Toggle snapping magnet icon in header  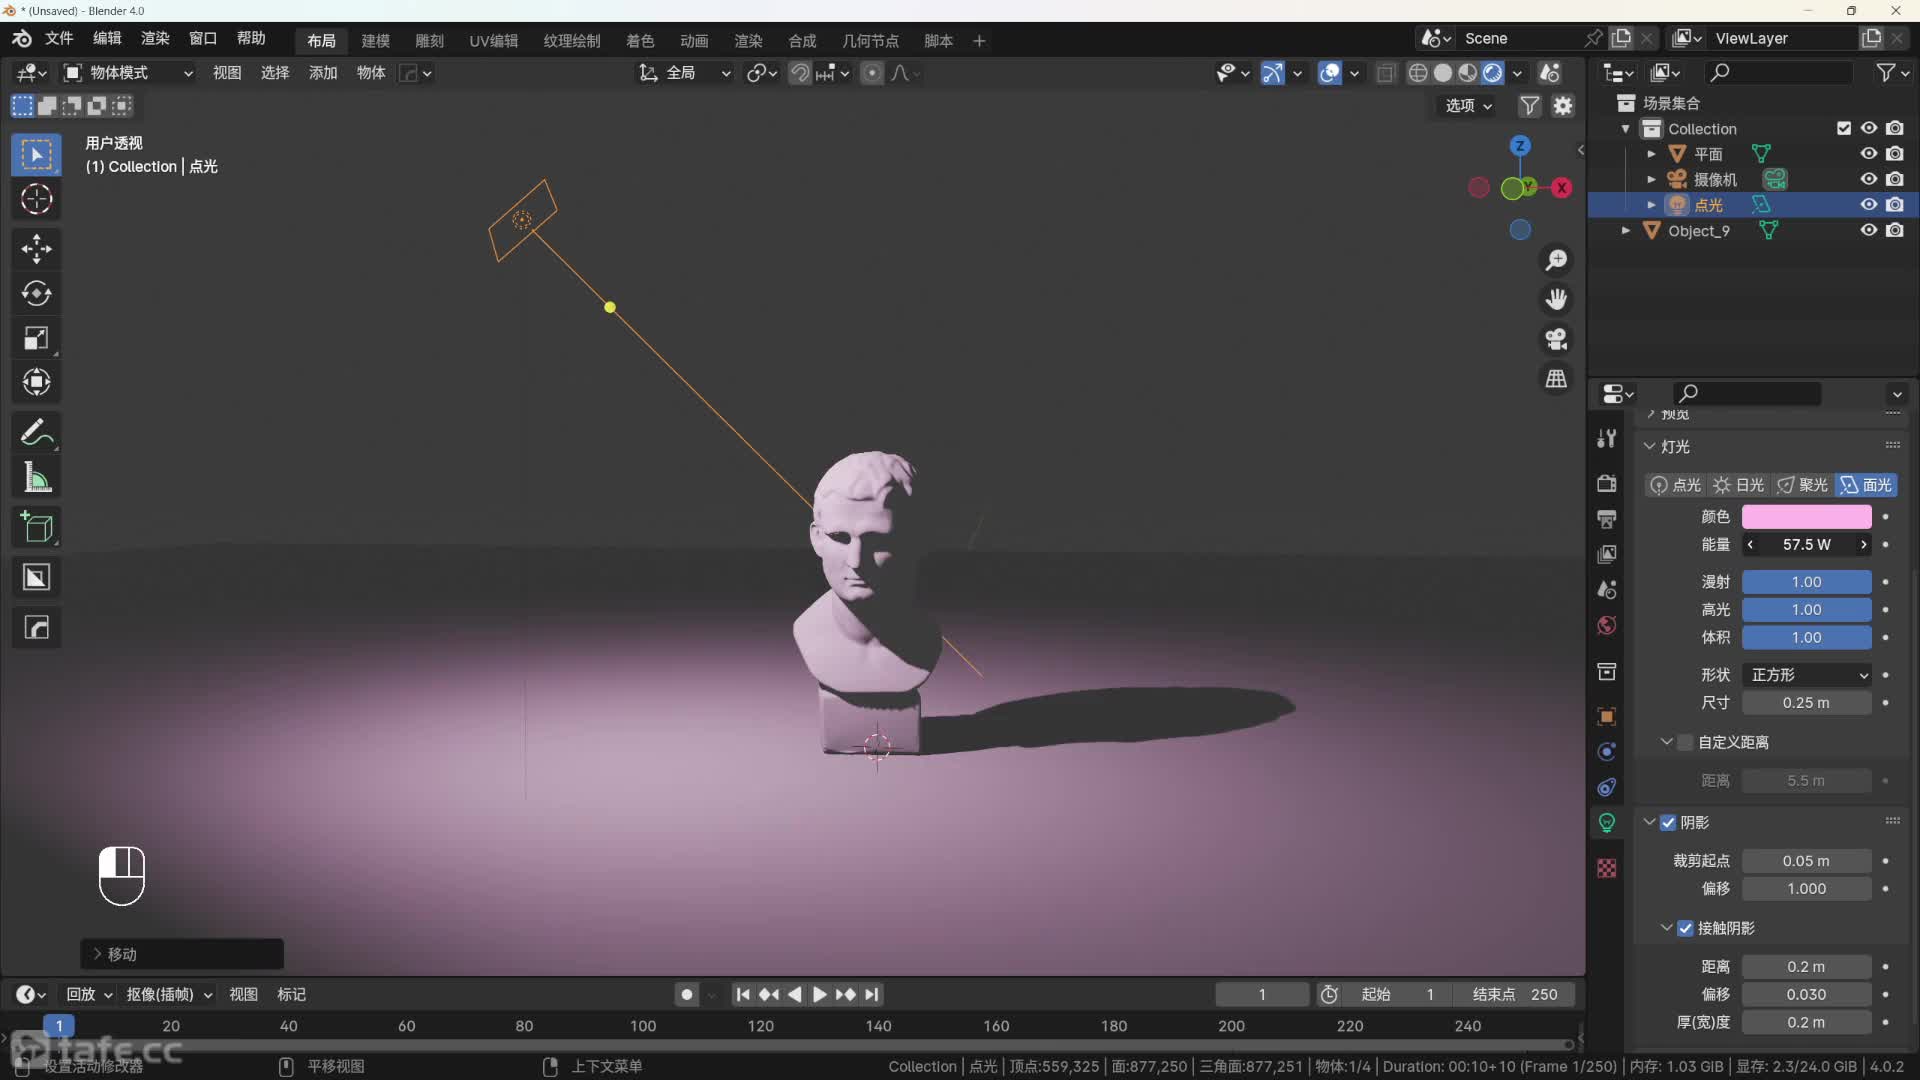[800, 73]
